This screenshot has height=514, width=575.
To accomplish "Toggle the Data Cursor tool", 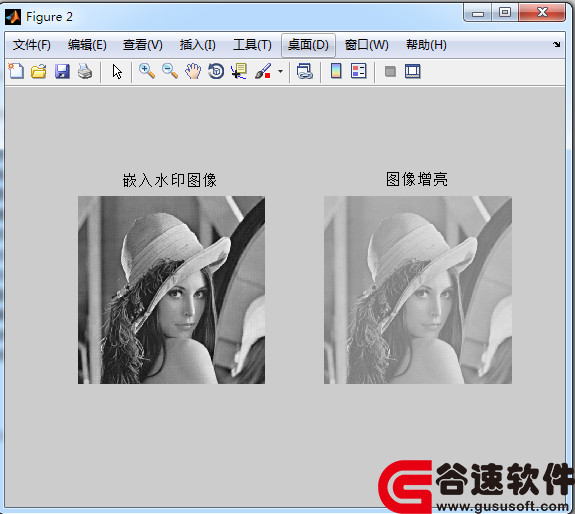I will pyautogui.click(x=239, y=71).
